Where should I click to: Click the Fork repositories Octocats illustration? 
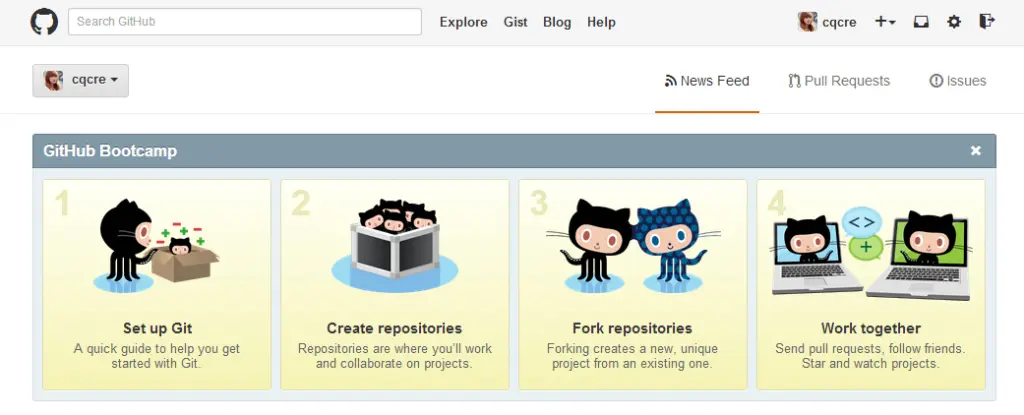click(x=633, y=246)
